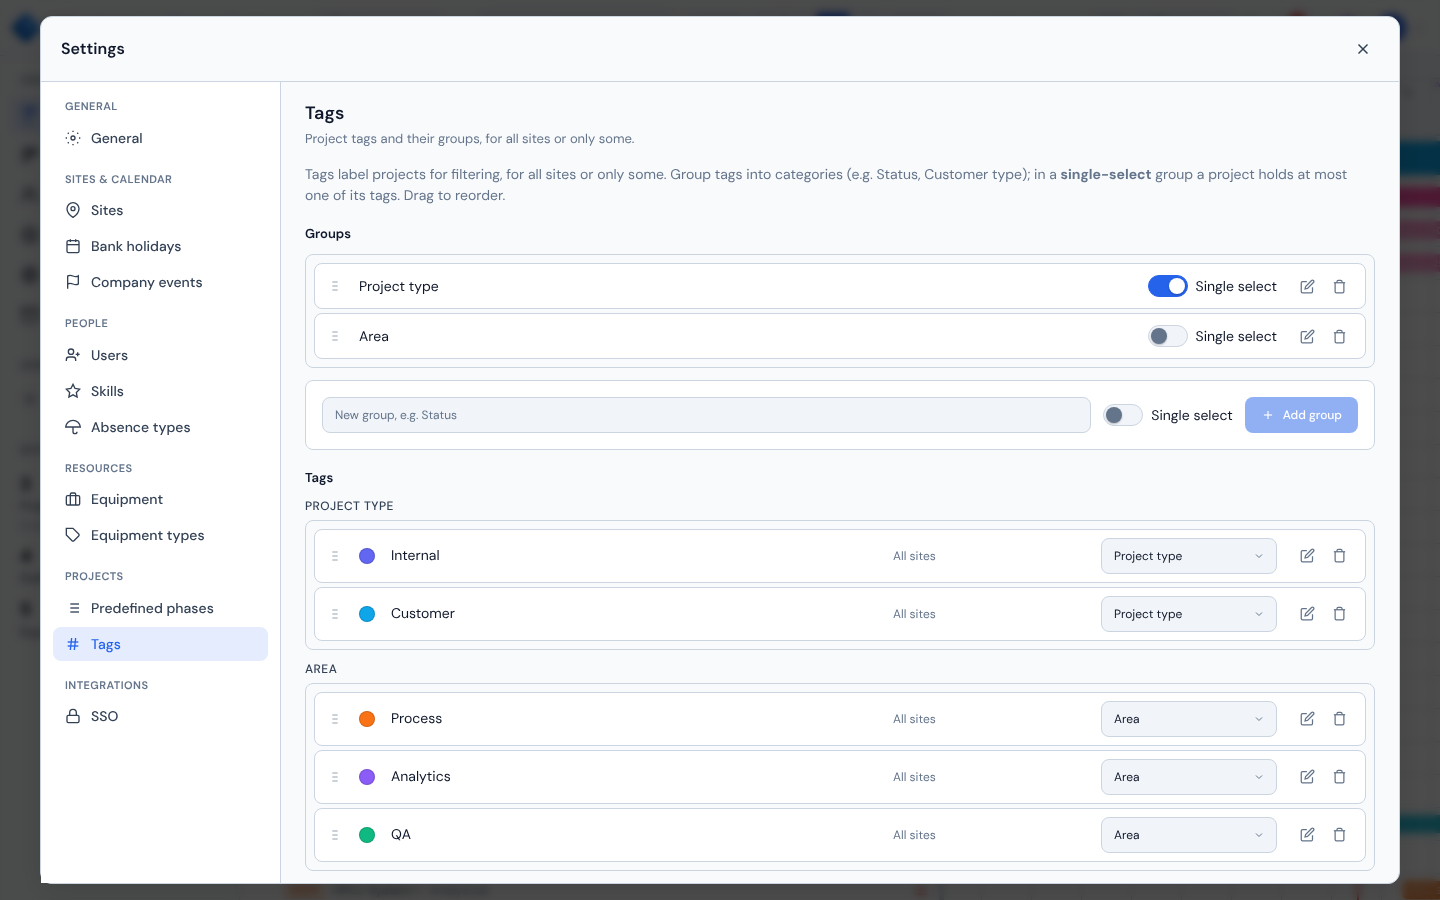This screenshot has width=1440, height=900.
Task: Click the QA tag name
Action: click(x=401, y=835)
